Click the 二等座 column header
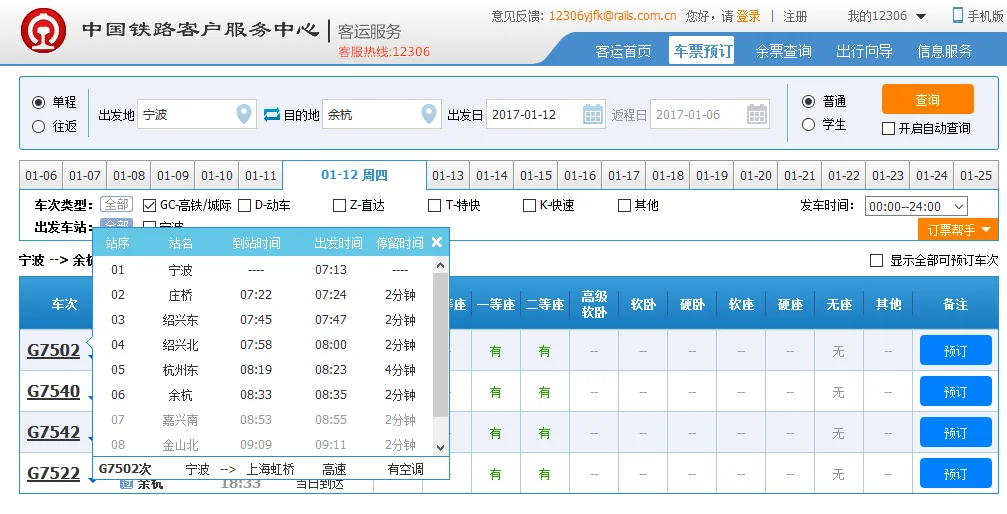 click(545, 305)
